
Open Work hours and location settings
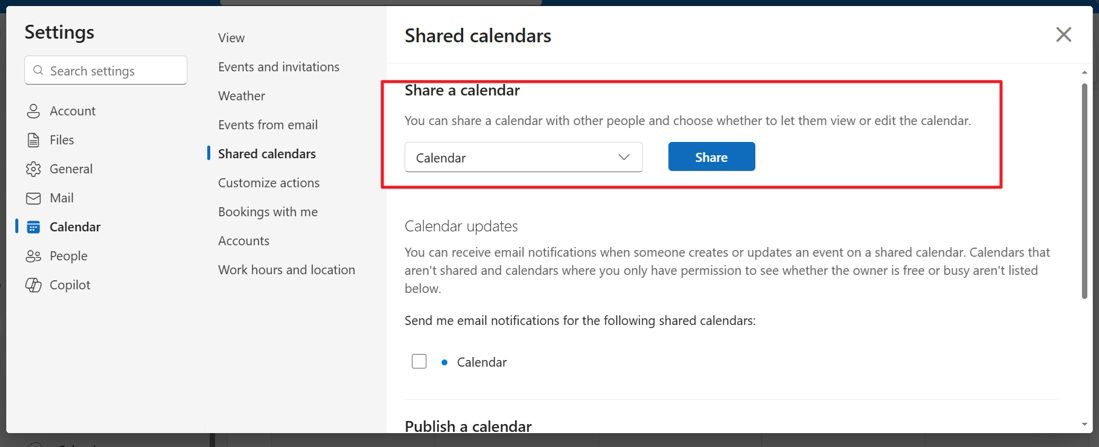tap(287, 270)
